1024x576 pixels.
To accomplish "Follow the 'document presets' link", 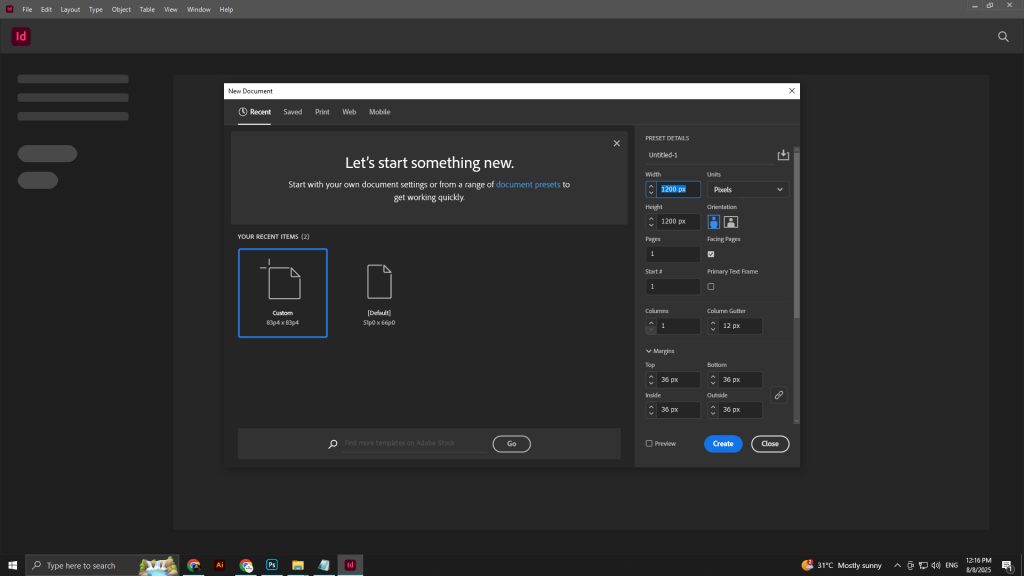I will click(528, 184).
